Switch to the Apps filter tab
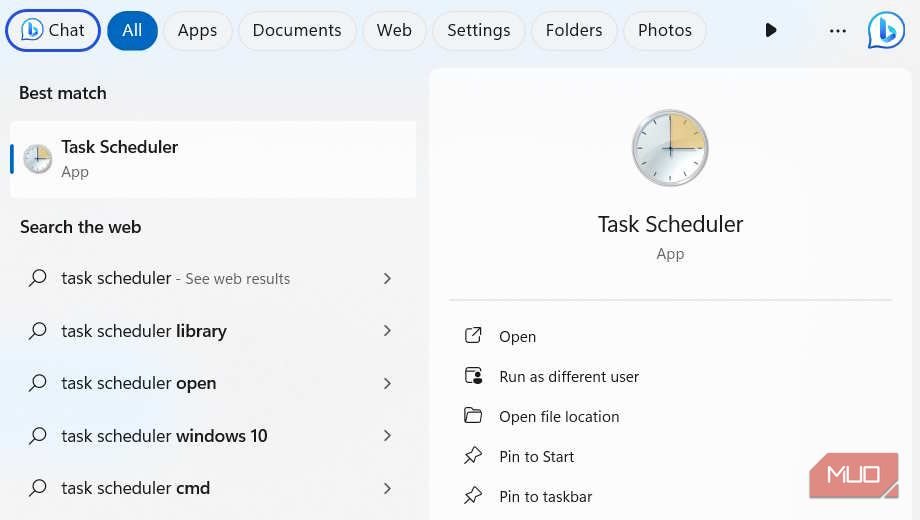This screenshot has height=520, width=920. coord(197,30)
